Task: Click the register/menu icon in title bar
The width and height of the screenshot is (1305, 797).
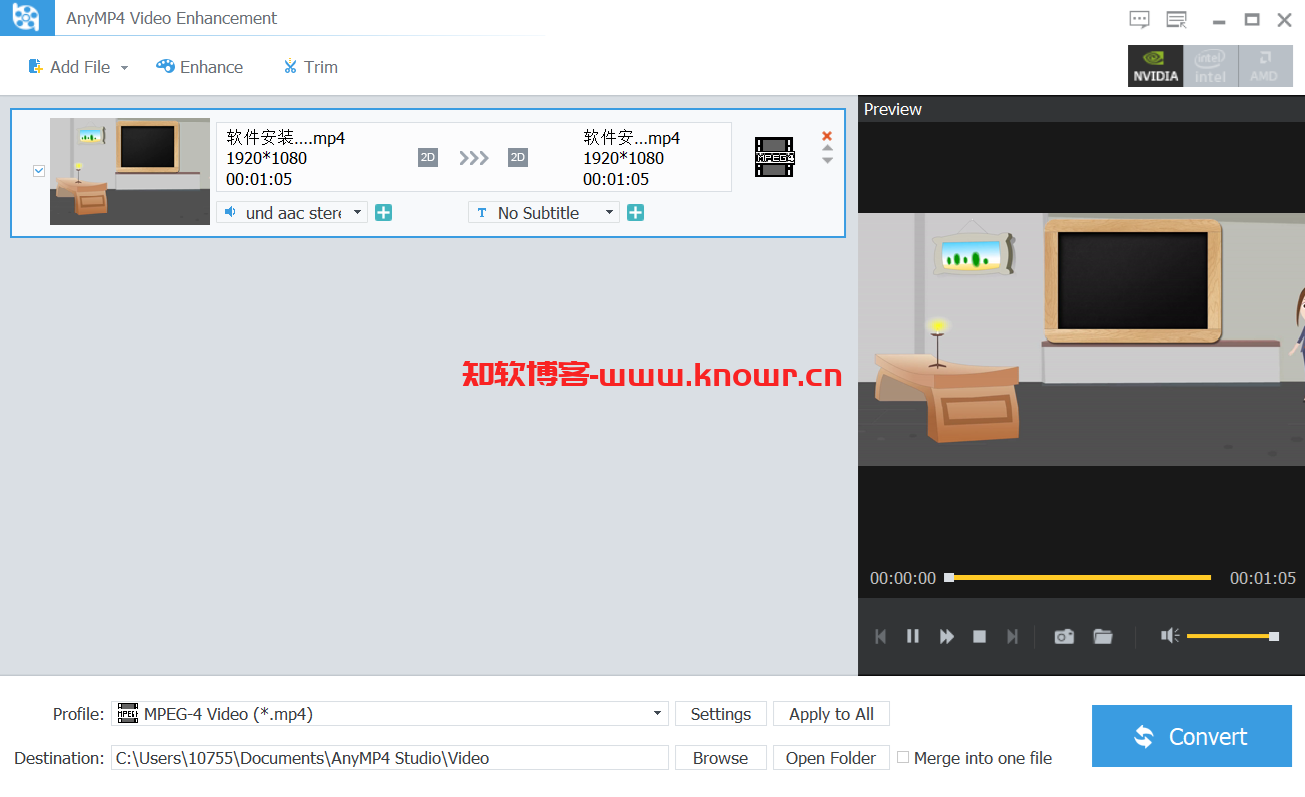Action: coord(1176,19)
